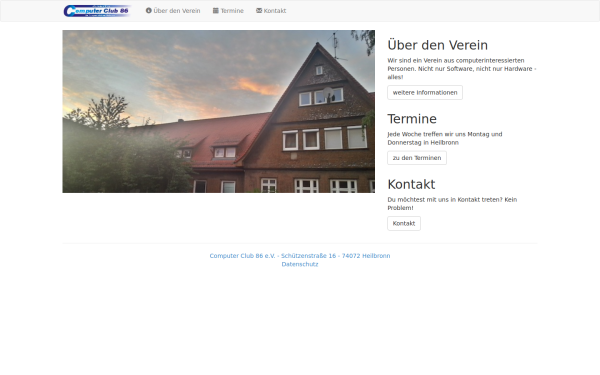Viewport: 600px width, 375px height.
Task: Click the horizontal divider above the footer
Action: click(x=300, y=243)
